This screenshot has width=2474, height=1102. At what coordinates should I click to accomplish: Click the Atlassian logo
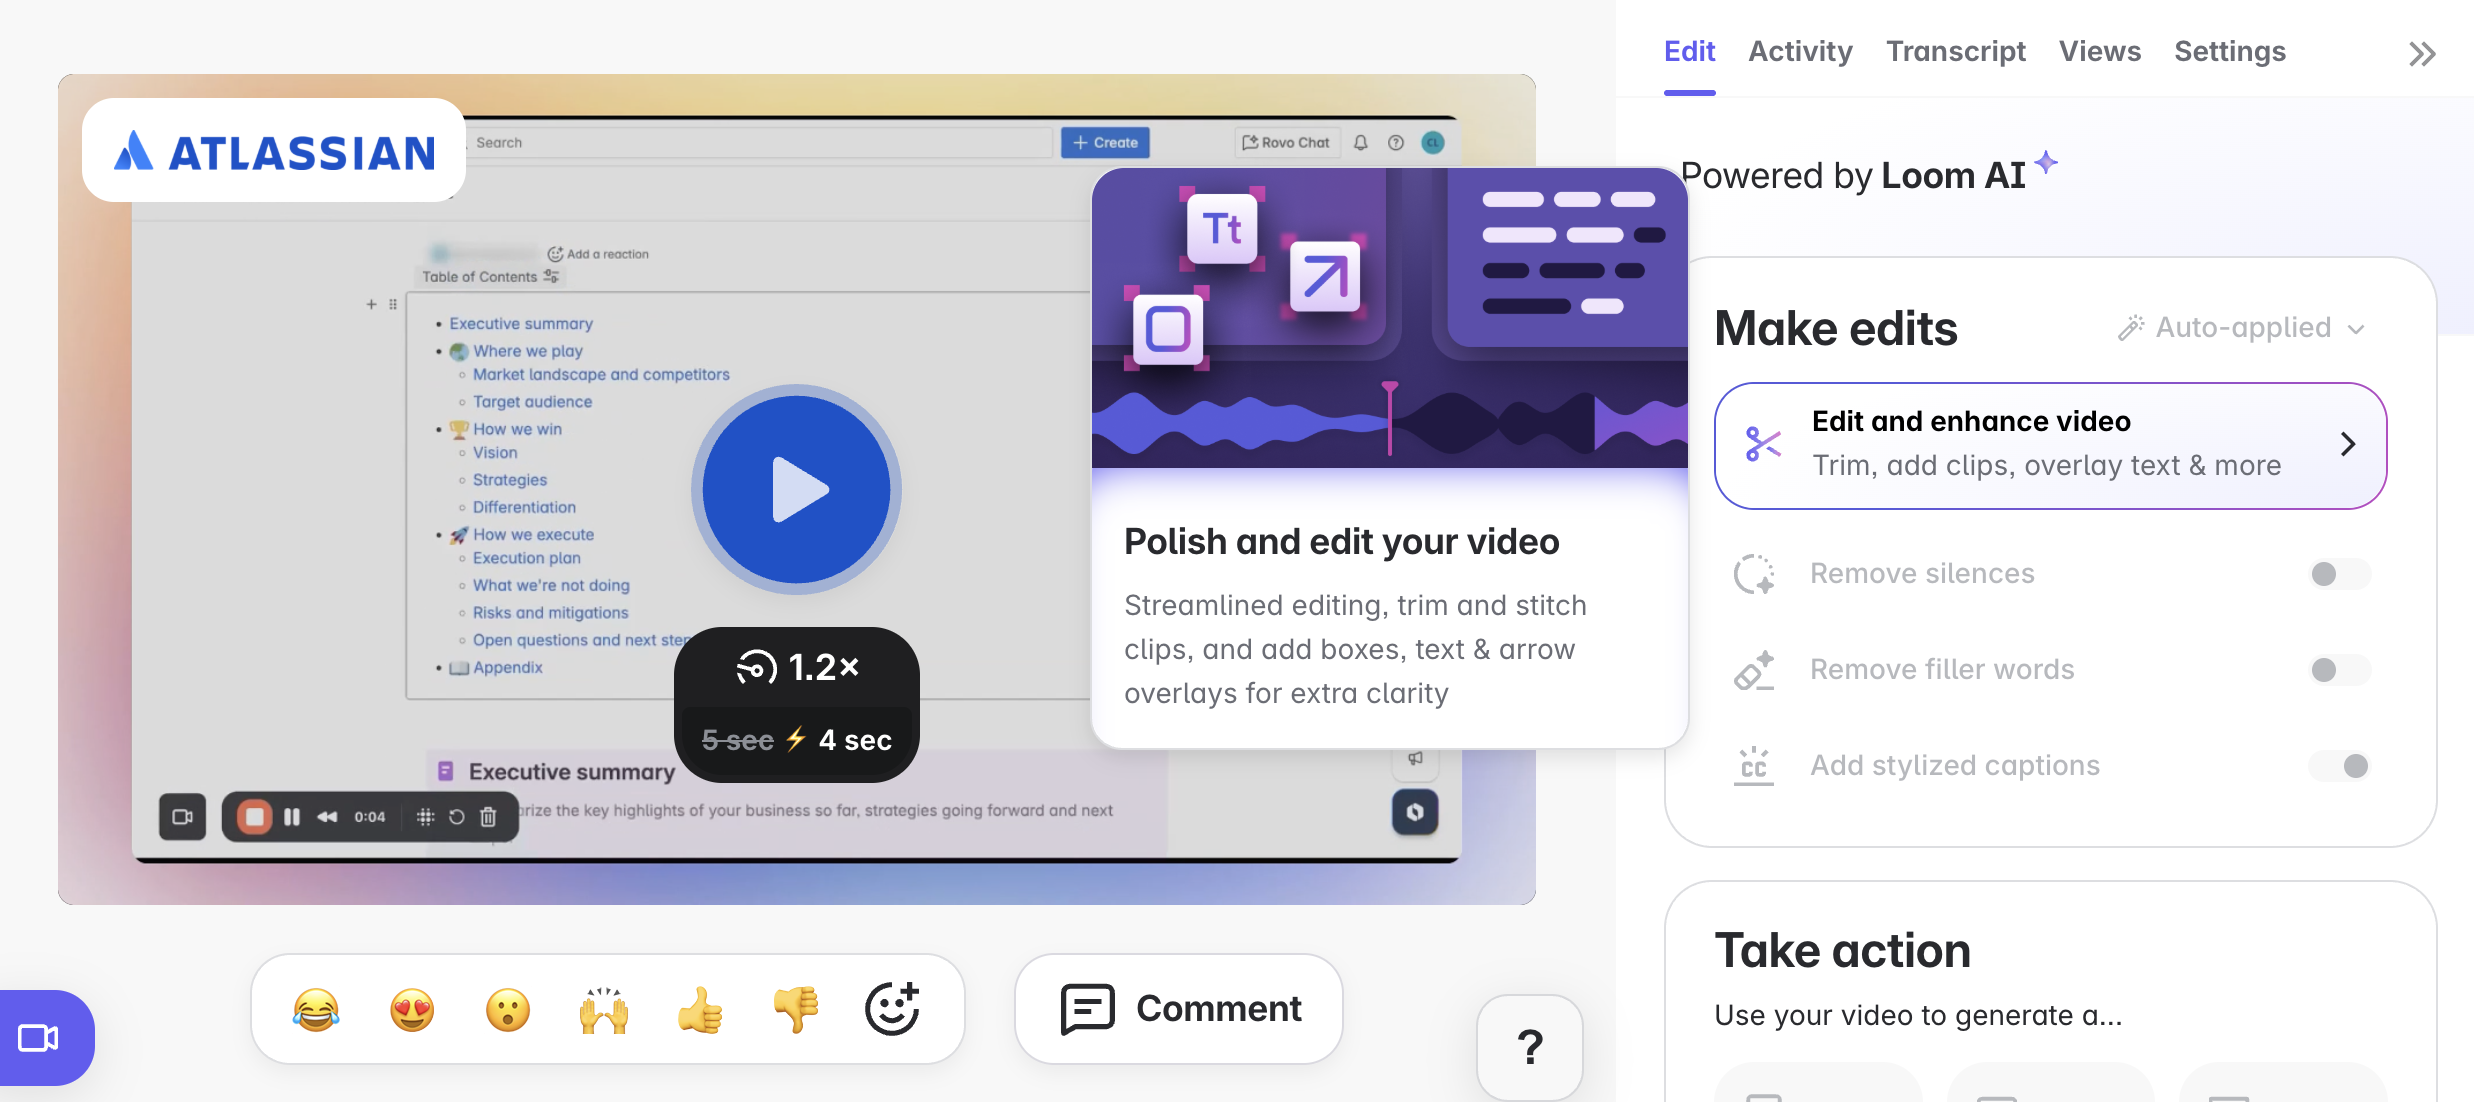pos(274,151)
